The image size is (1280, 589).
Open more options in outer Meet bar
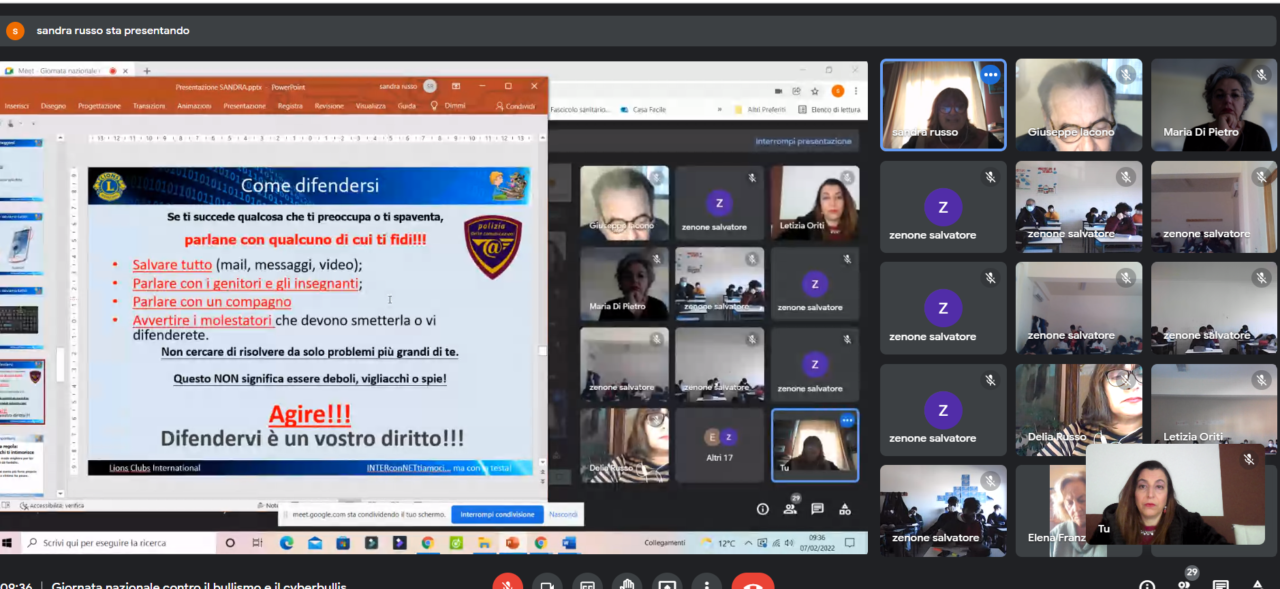click(707, 583)
